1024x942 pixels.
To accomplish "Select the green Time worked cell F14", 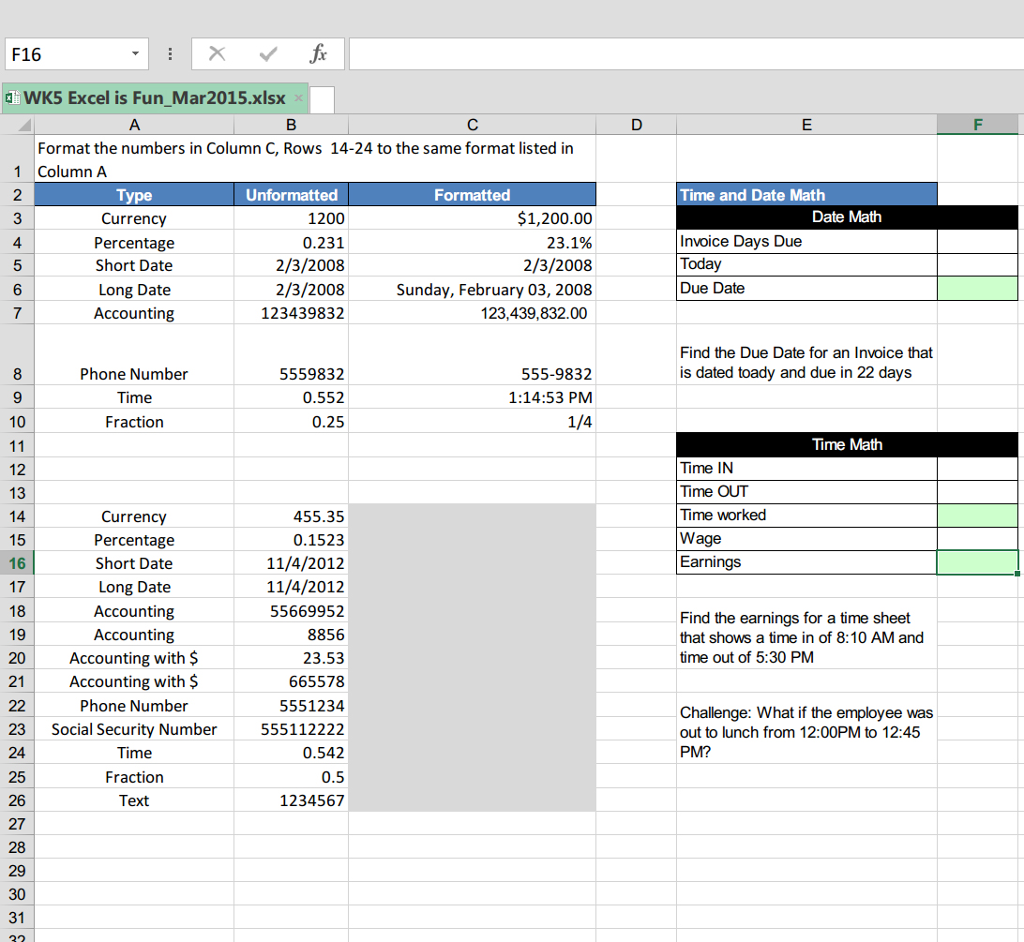I will coord(977,515).
